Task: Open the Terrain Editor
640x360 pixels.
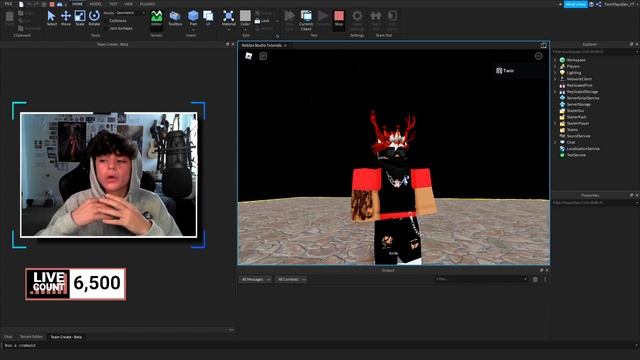Action: pyautogui.click(x=157, y=19)
